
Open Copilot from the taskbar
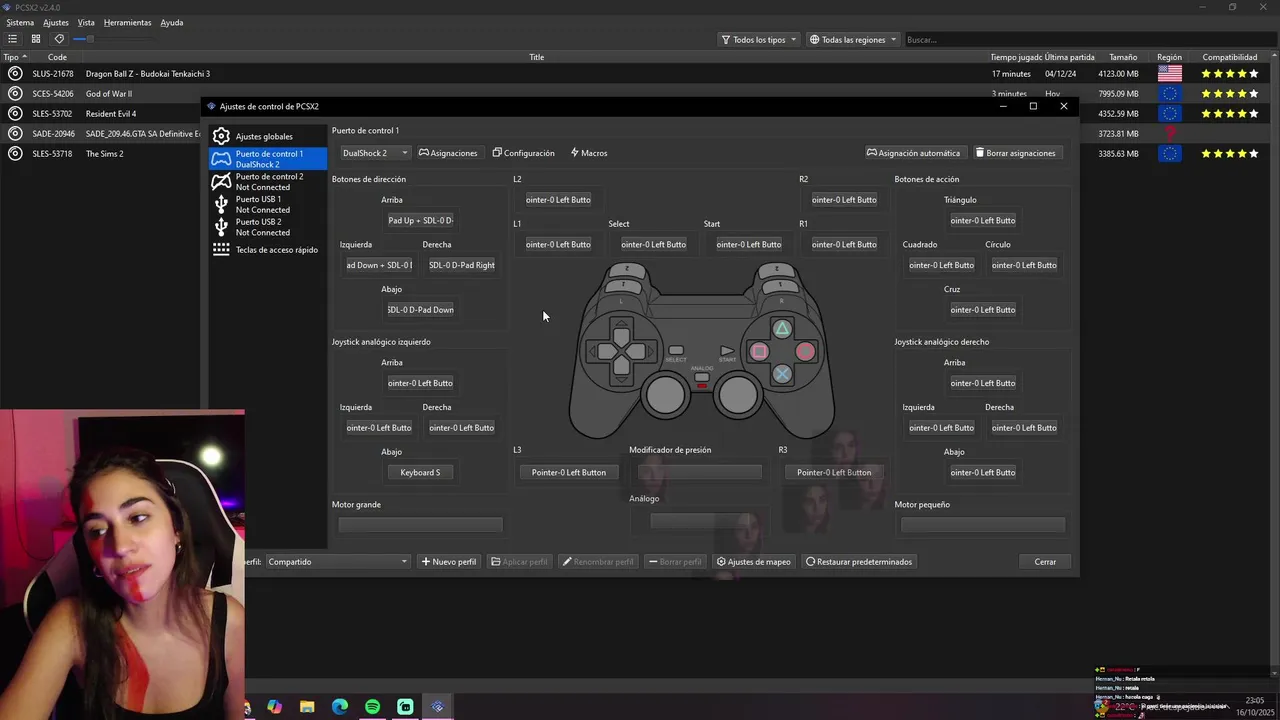pos(275,707)
